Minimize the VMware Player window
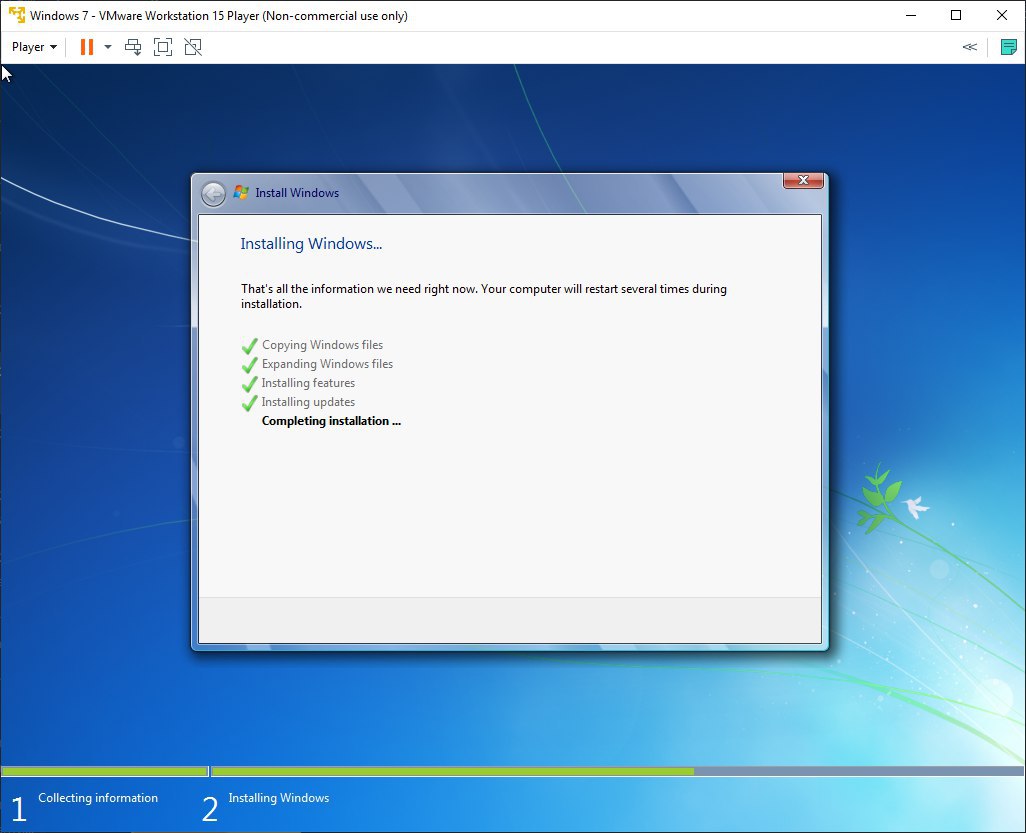Screen dimensions: 1026x833 coord(910,15)
